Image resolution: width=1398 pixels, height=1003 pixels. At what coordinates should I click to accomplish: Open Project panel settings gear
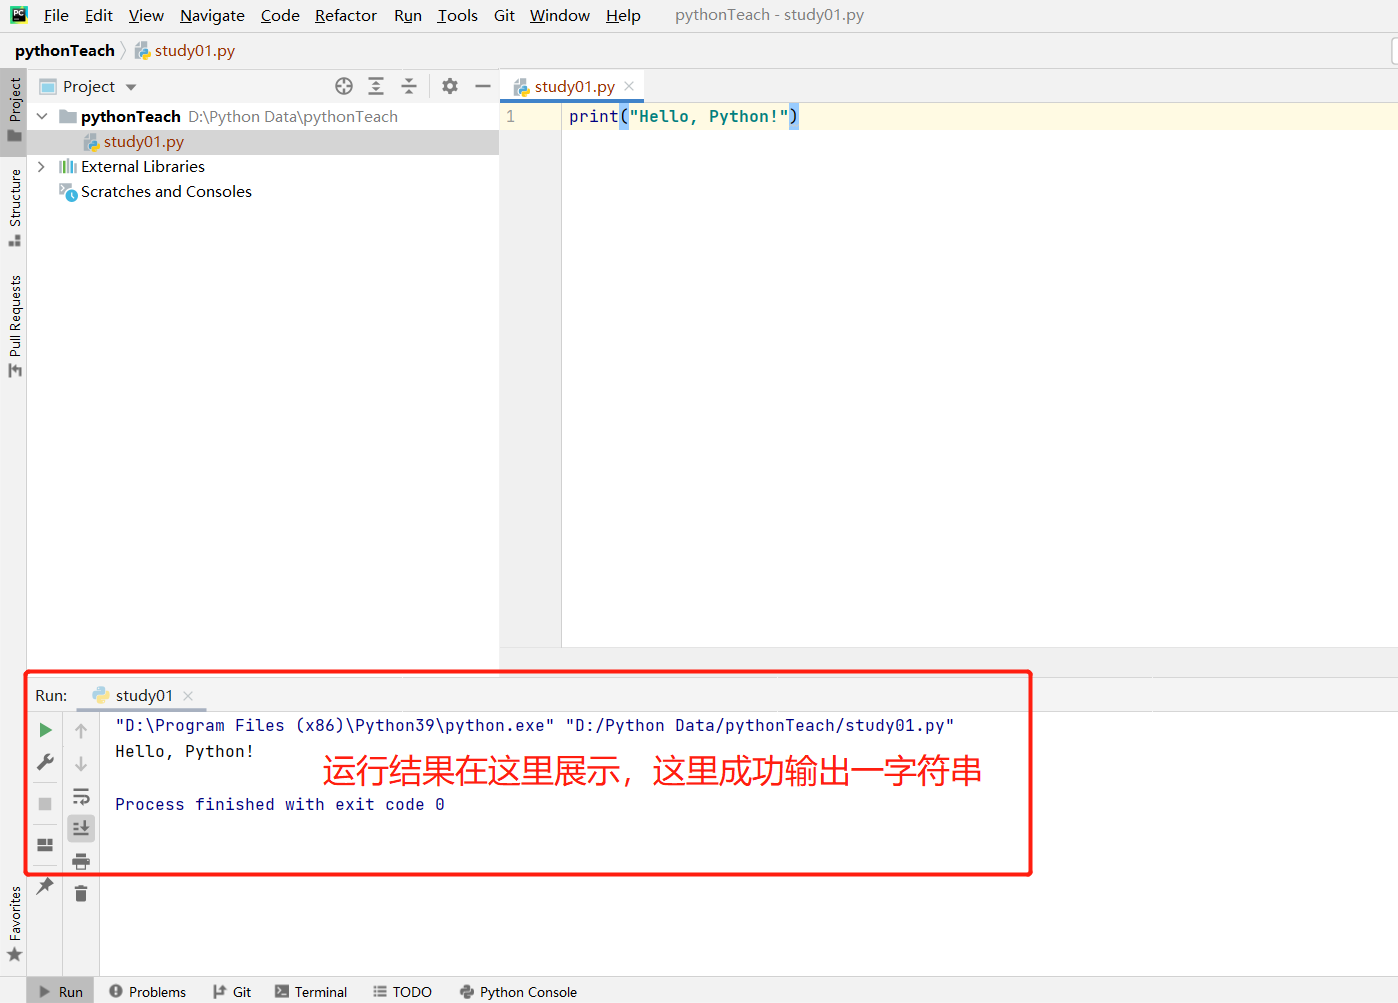tap(450, 86)
